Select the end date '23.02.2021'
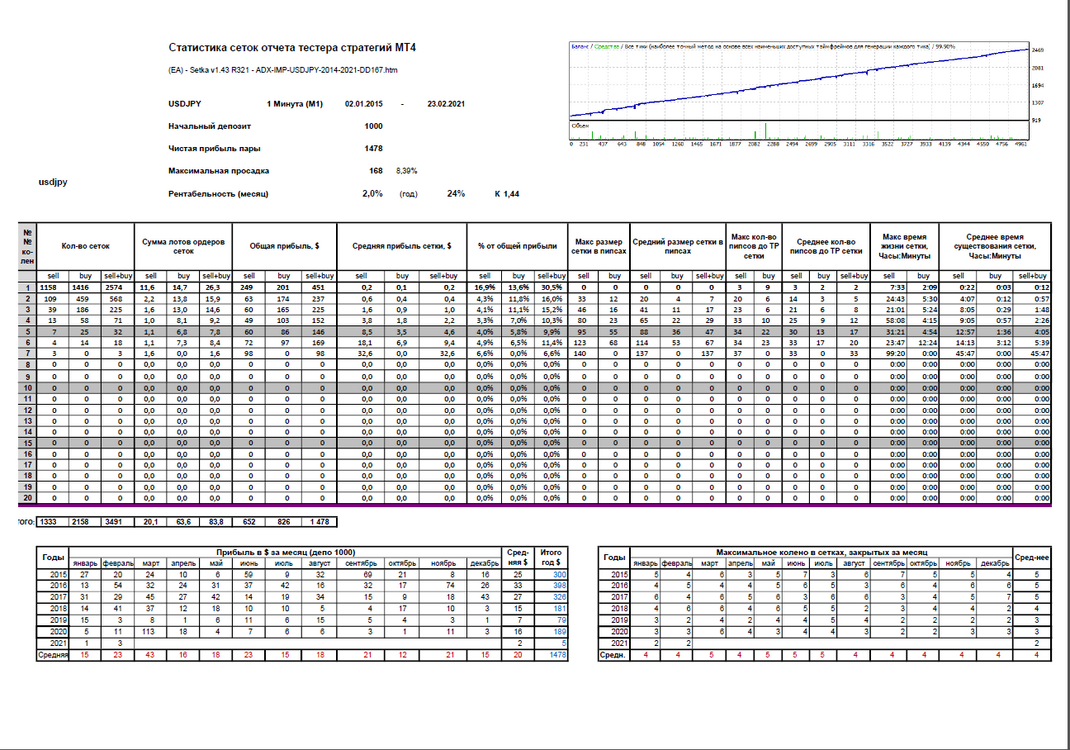1070x750 pixels. pyautogui.click(x=446, y=104)
